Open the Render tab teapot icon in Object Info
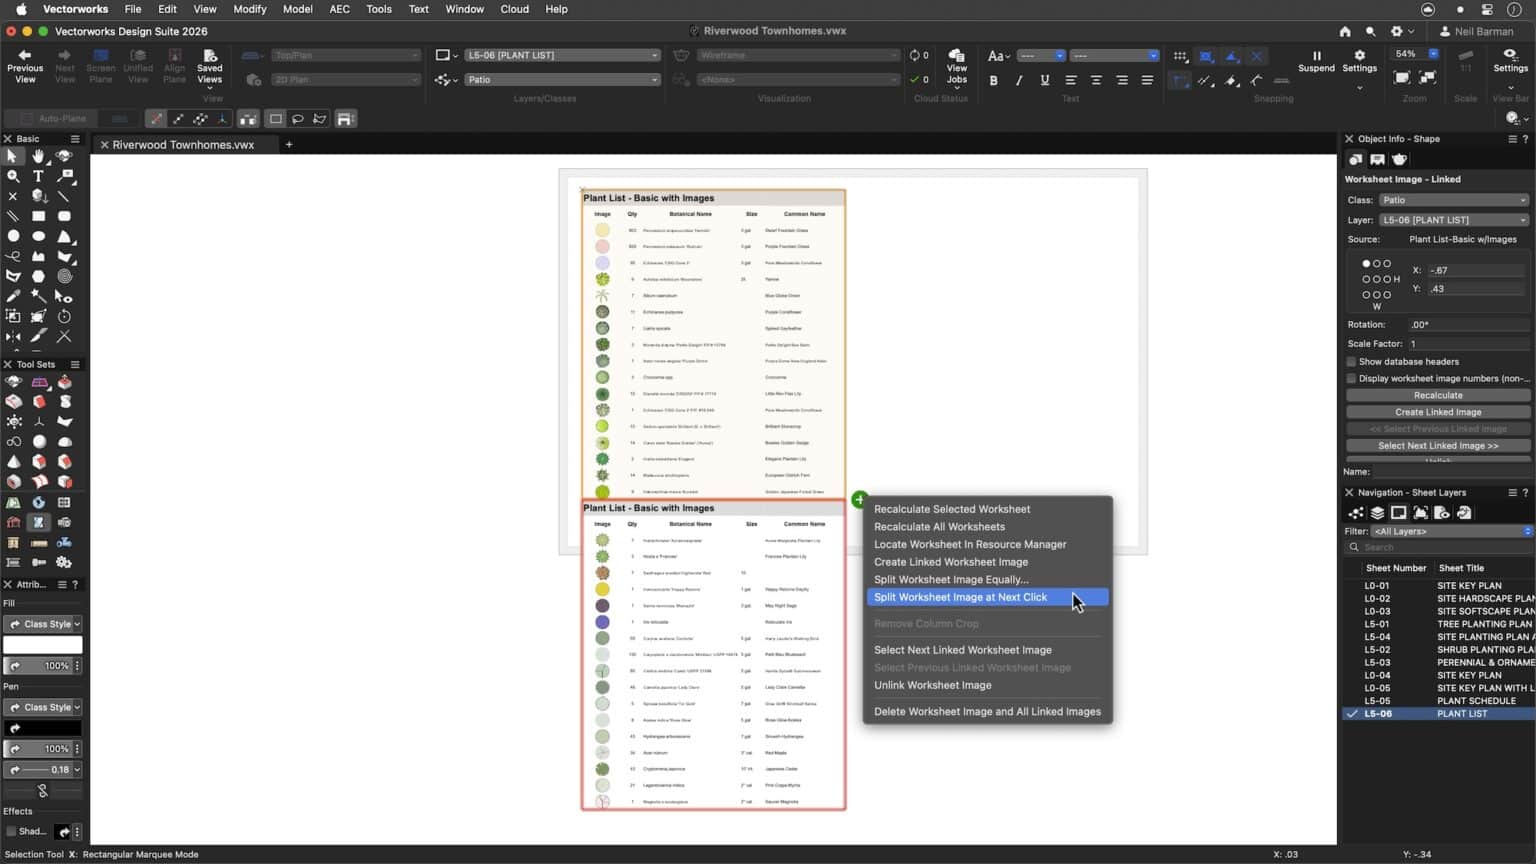 [x=1399, y=159]
